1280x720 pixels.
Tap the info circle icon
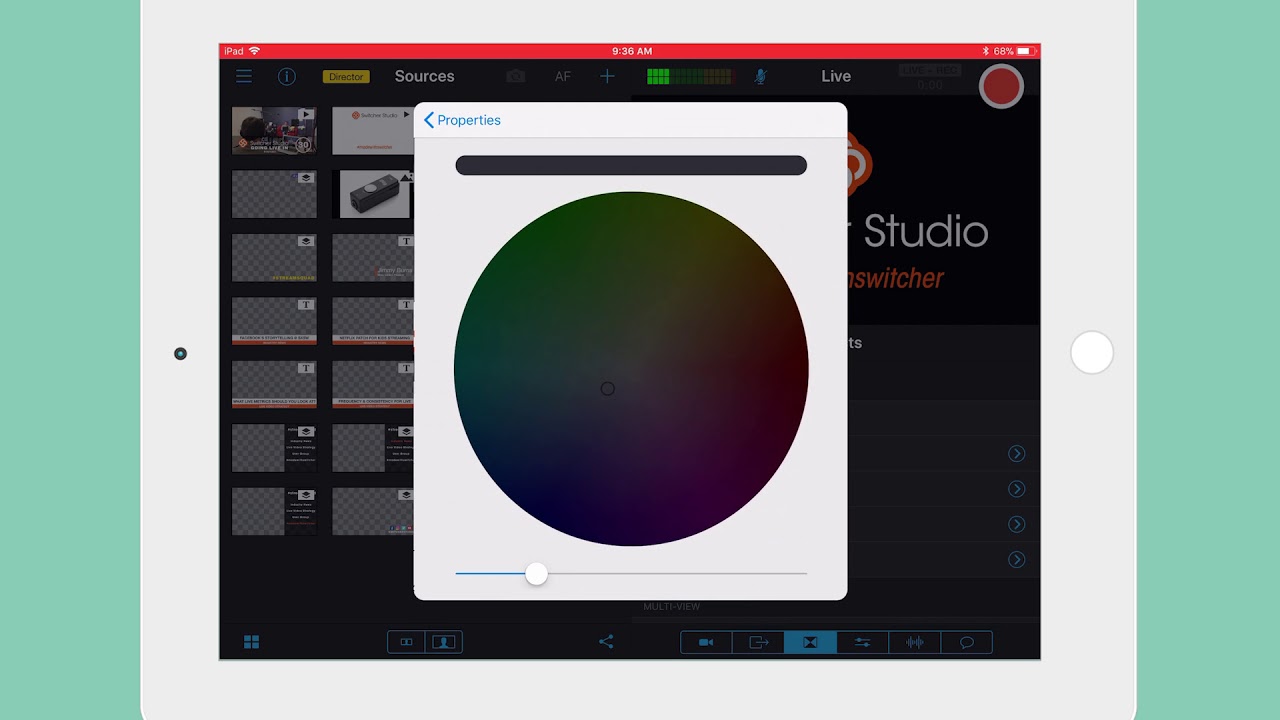[287, 76]
